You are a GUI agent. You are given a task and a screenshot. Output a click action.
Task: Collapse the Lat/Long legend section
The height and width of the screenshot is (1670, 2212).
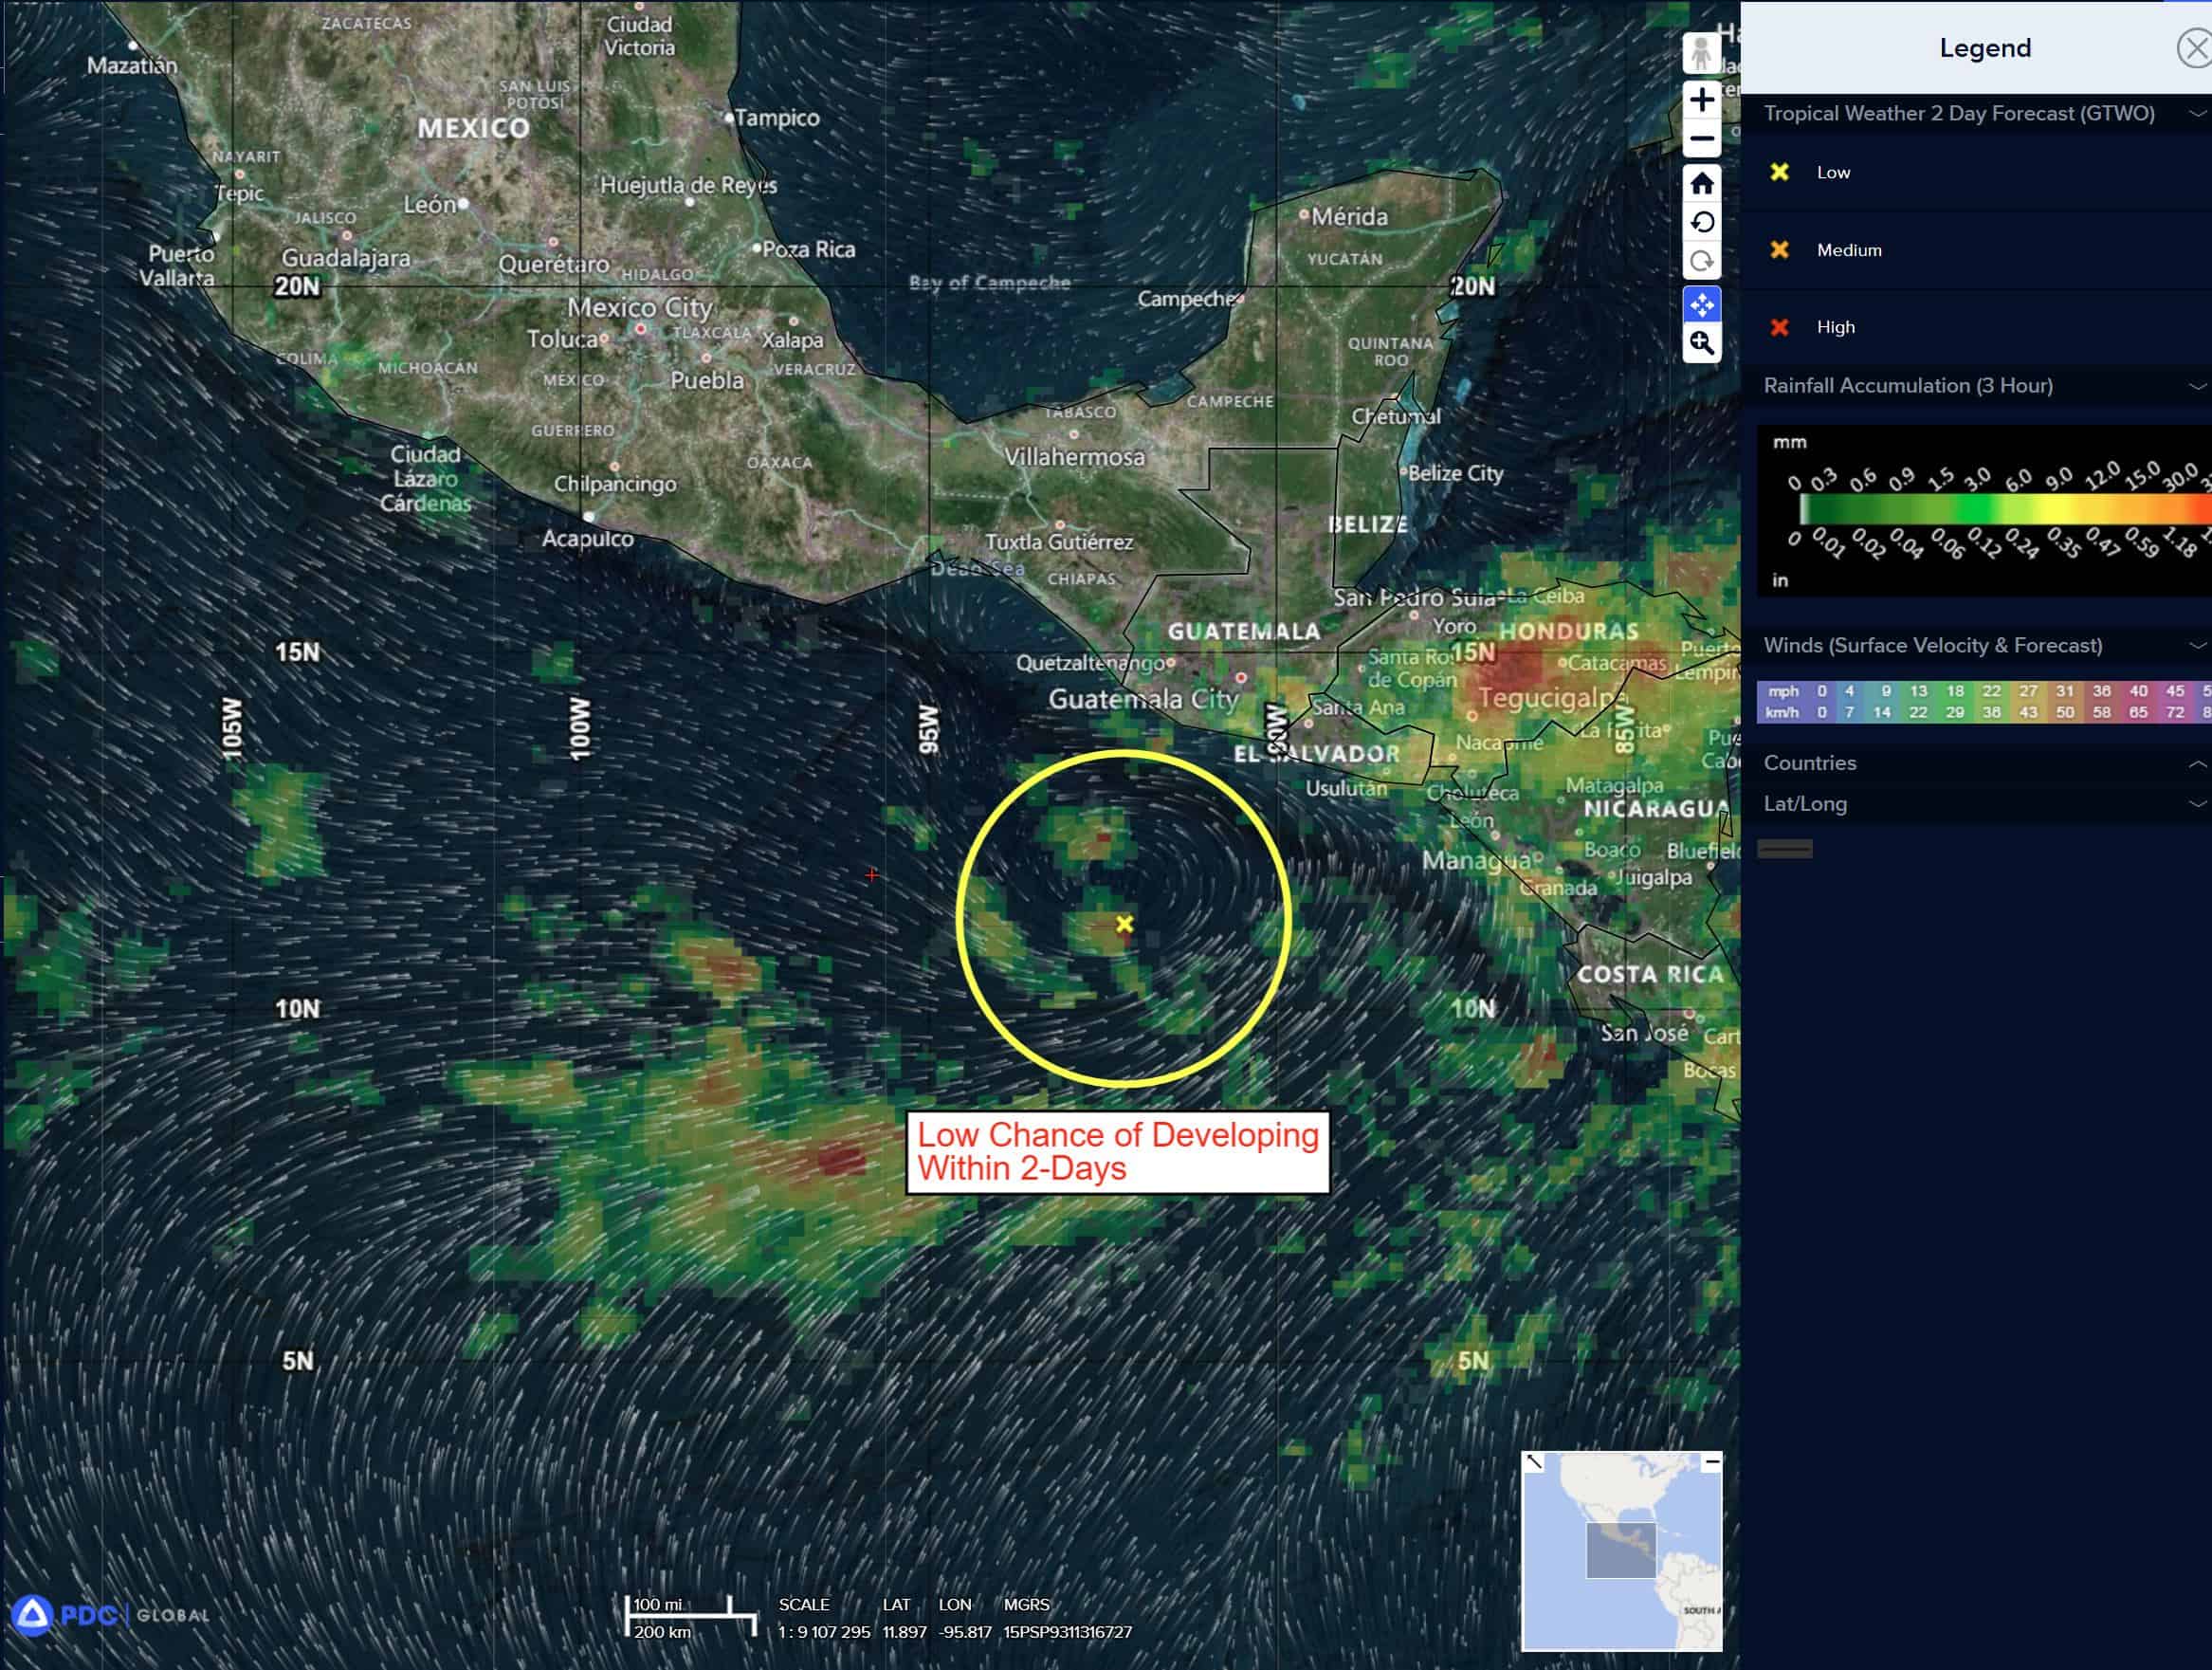pos(2197,804)
